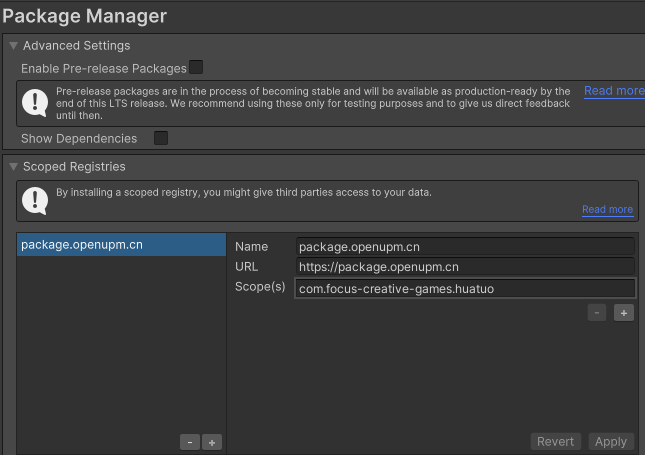Open Read more link for pre-release packages
Screen dimensions: 645x455
(613, 91)
